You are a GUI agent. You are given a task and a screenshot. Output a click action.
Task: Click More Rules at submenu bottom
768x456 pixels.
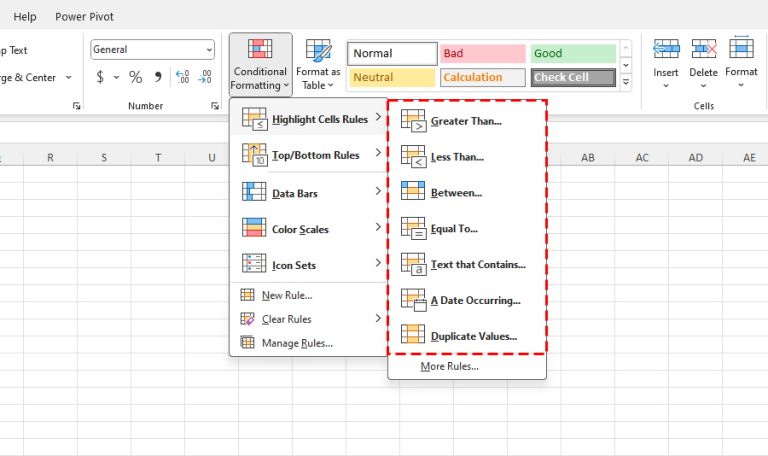pos(449,366)
